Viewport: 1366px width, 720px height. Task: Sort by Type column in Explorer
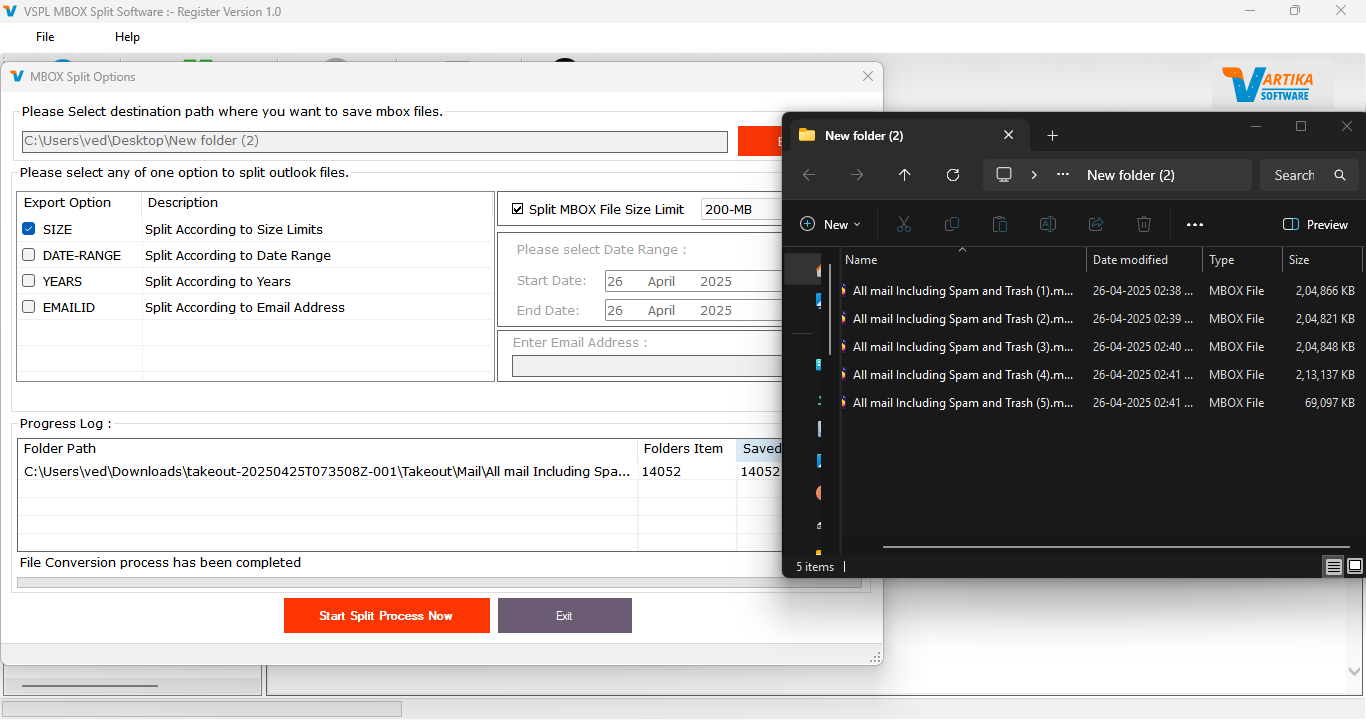(1242, 260)
